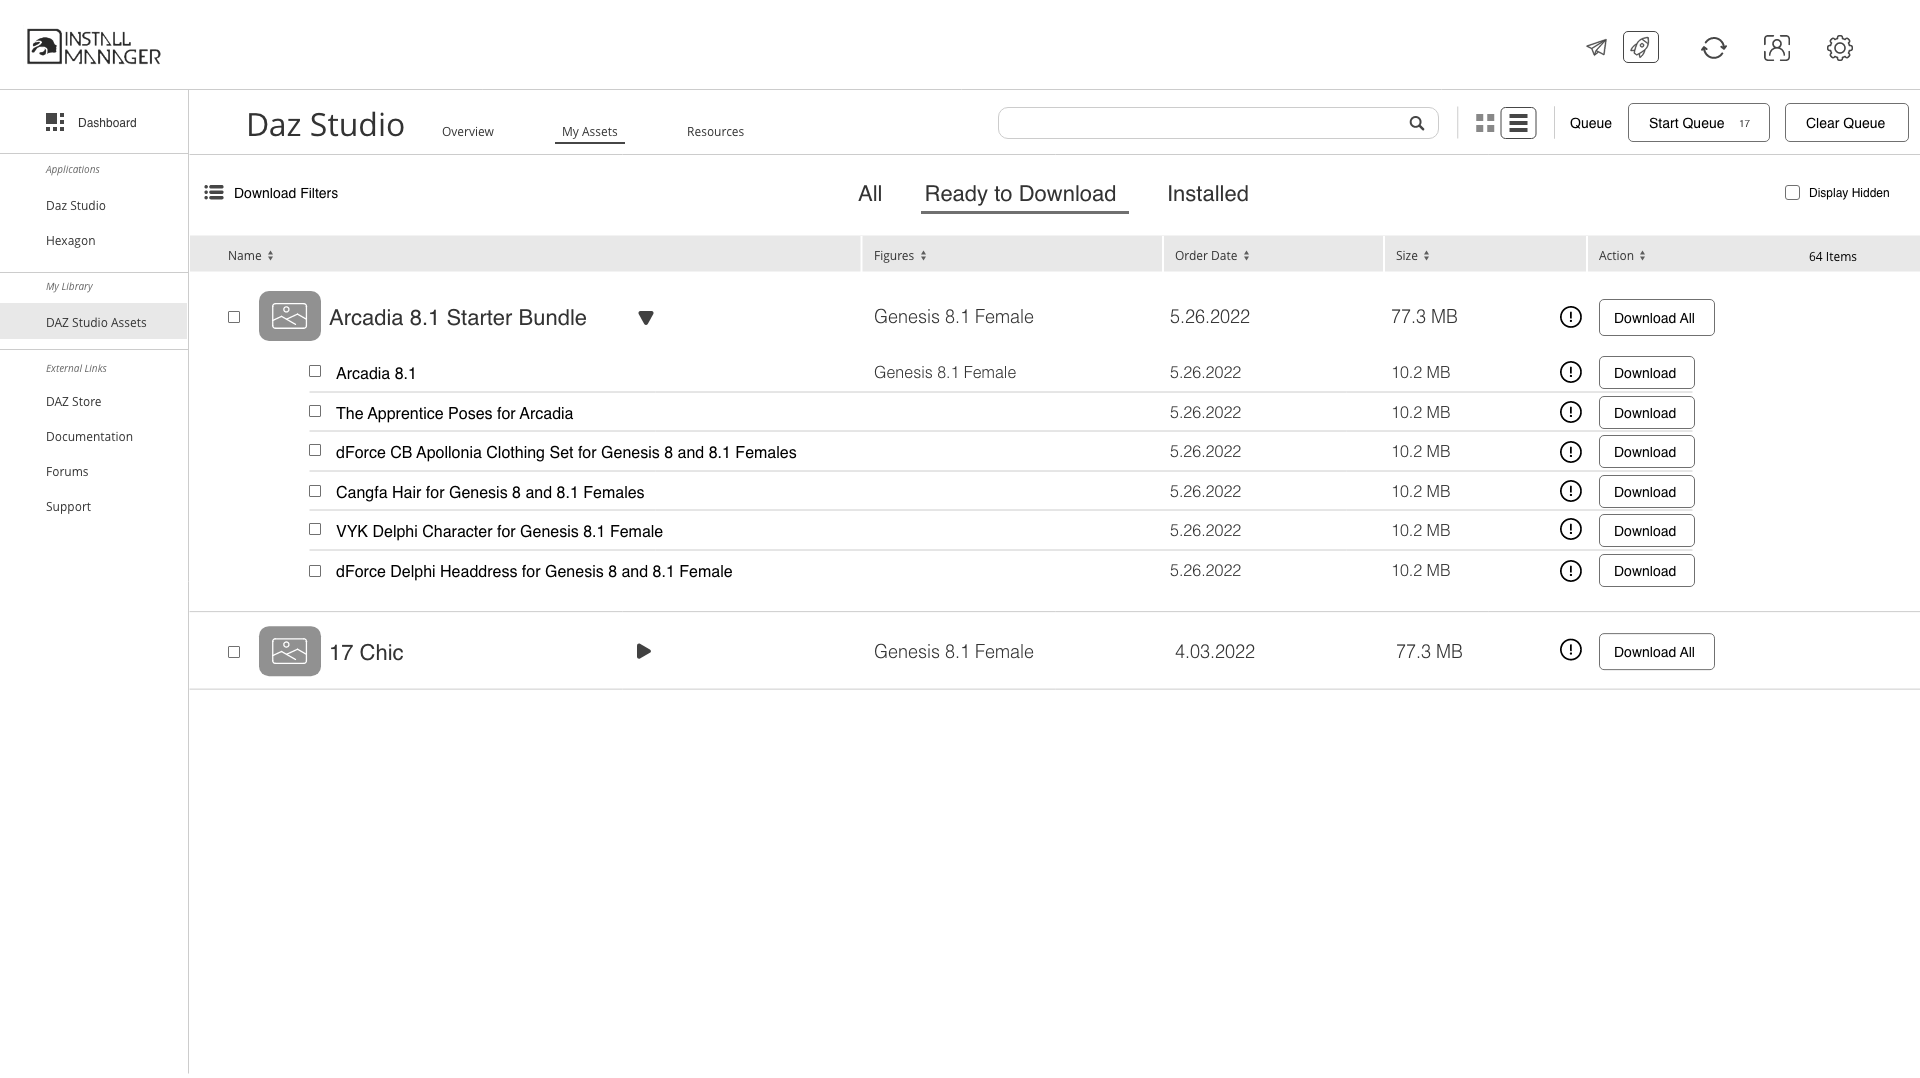Click the 17 Chic thumbnail image
This screenshot has height=1078, width=1920.
[x=290, y=651]
